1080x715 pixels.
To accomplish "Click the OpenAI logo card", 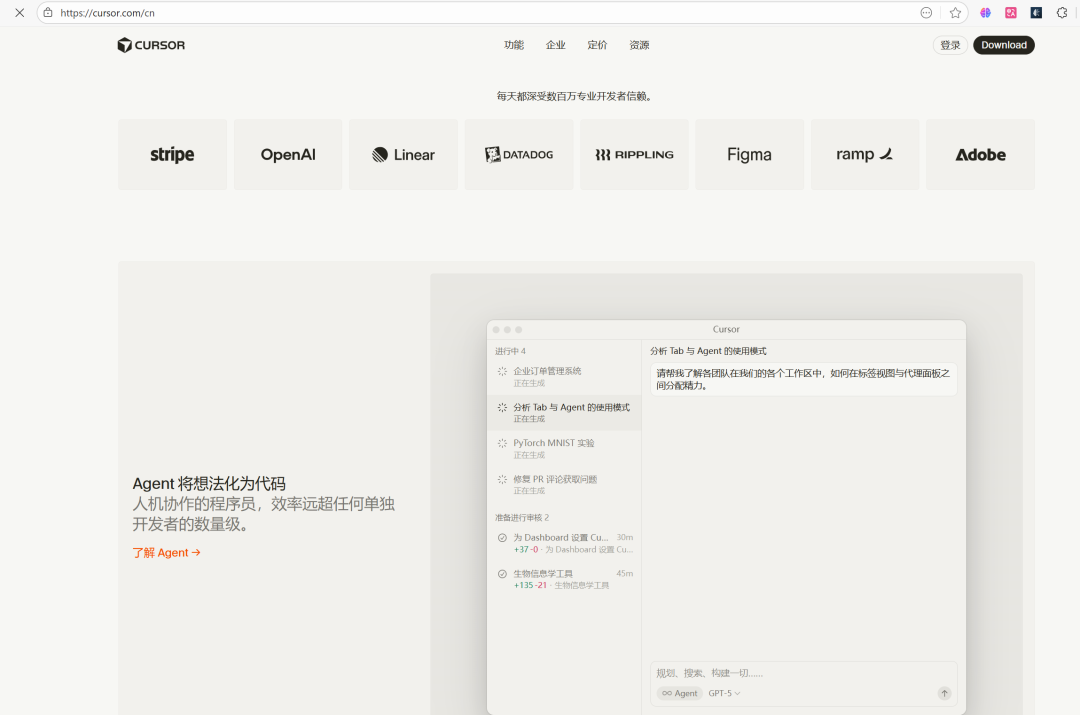I will point(288,154).
